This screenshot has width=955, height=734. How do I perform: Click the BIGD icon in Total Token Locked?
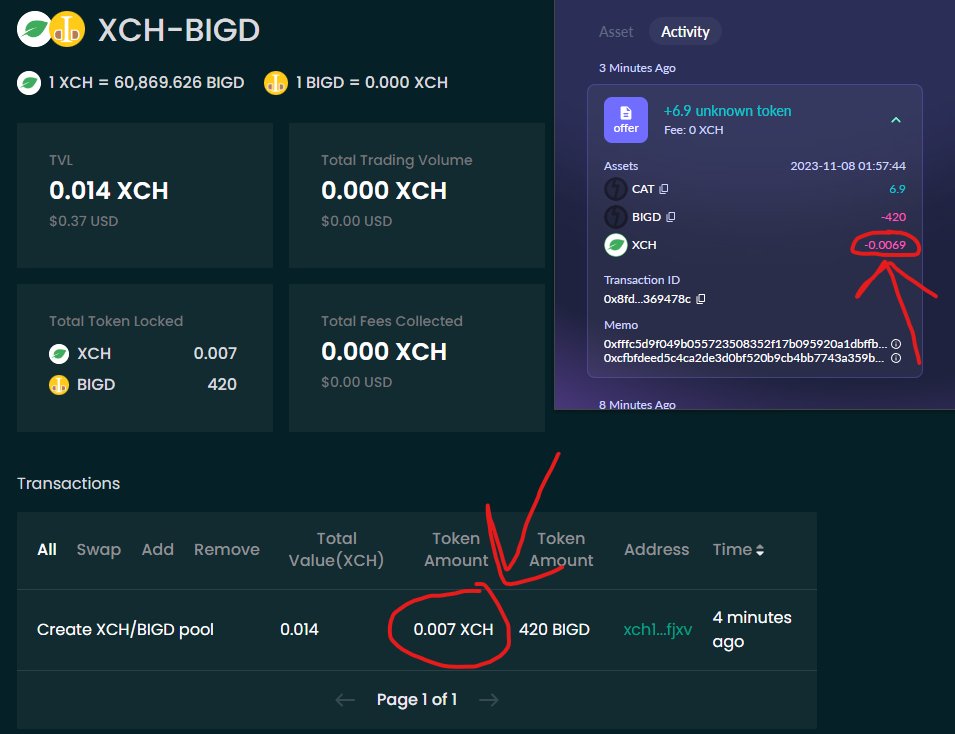click(59, 384)
